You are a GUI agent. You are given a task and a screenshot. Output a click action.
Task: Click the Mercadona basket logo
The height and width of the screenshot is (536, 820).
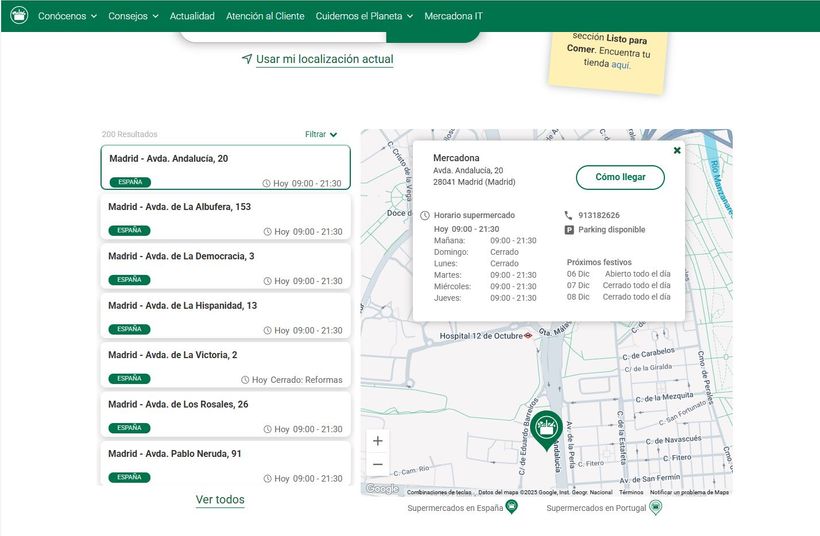(x=19, y=15)
